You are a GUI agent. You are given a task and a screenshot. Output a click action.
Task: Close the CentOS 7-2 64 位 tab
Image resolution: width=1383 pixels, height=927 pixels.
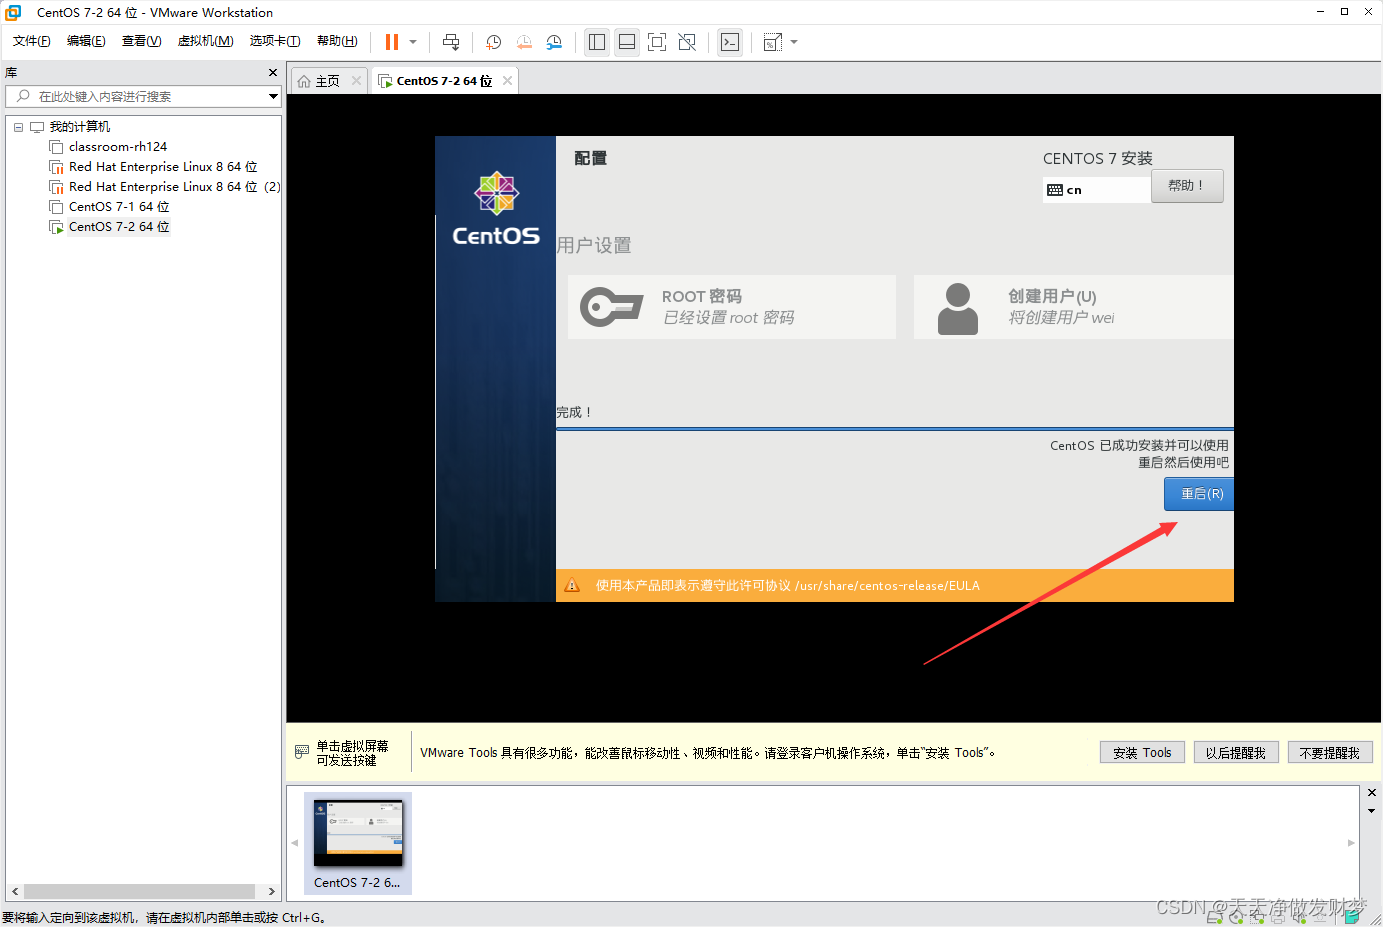coord(507,81)
